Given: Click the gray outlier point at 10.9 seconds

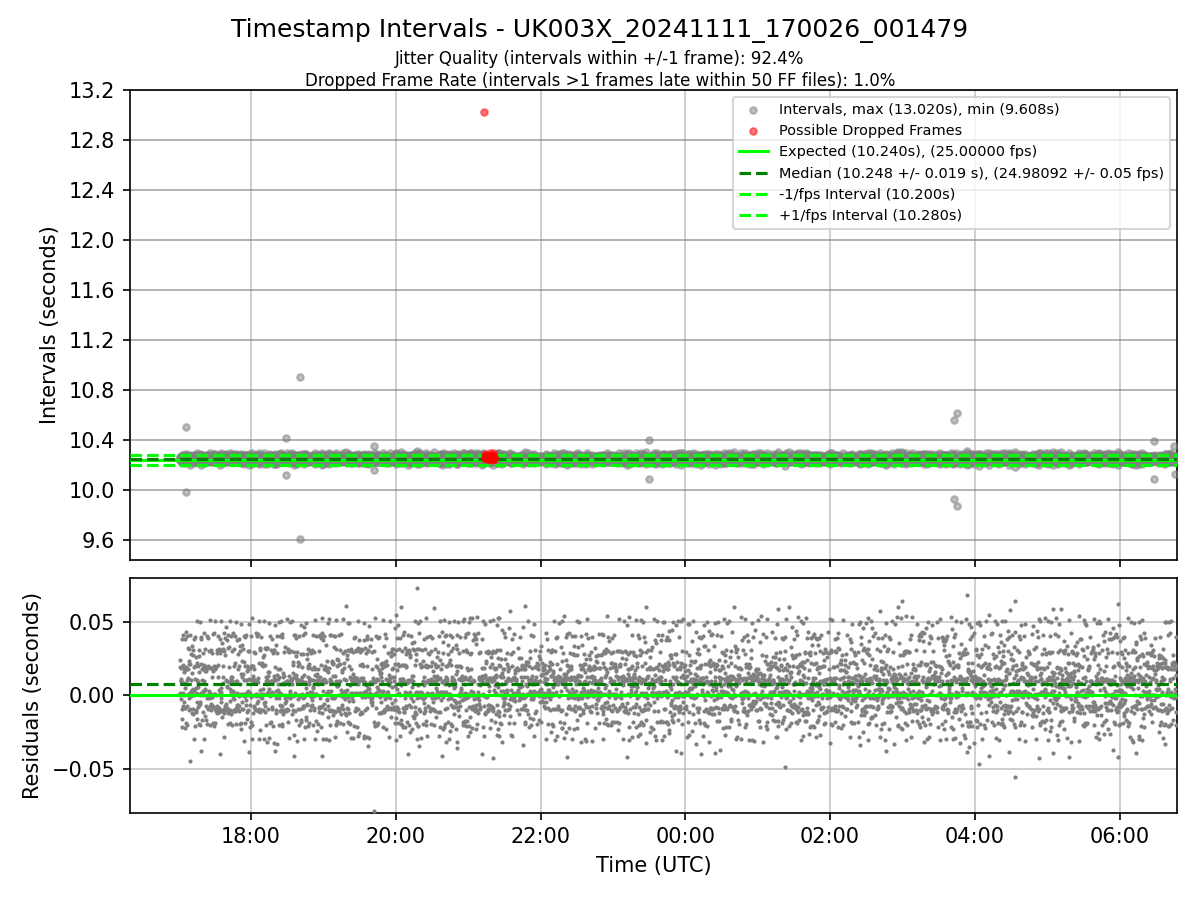Looking at the screenshot, I should coord(300,377).
